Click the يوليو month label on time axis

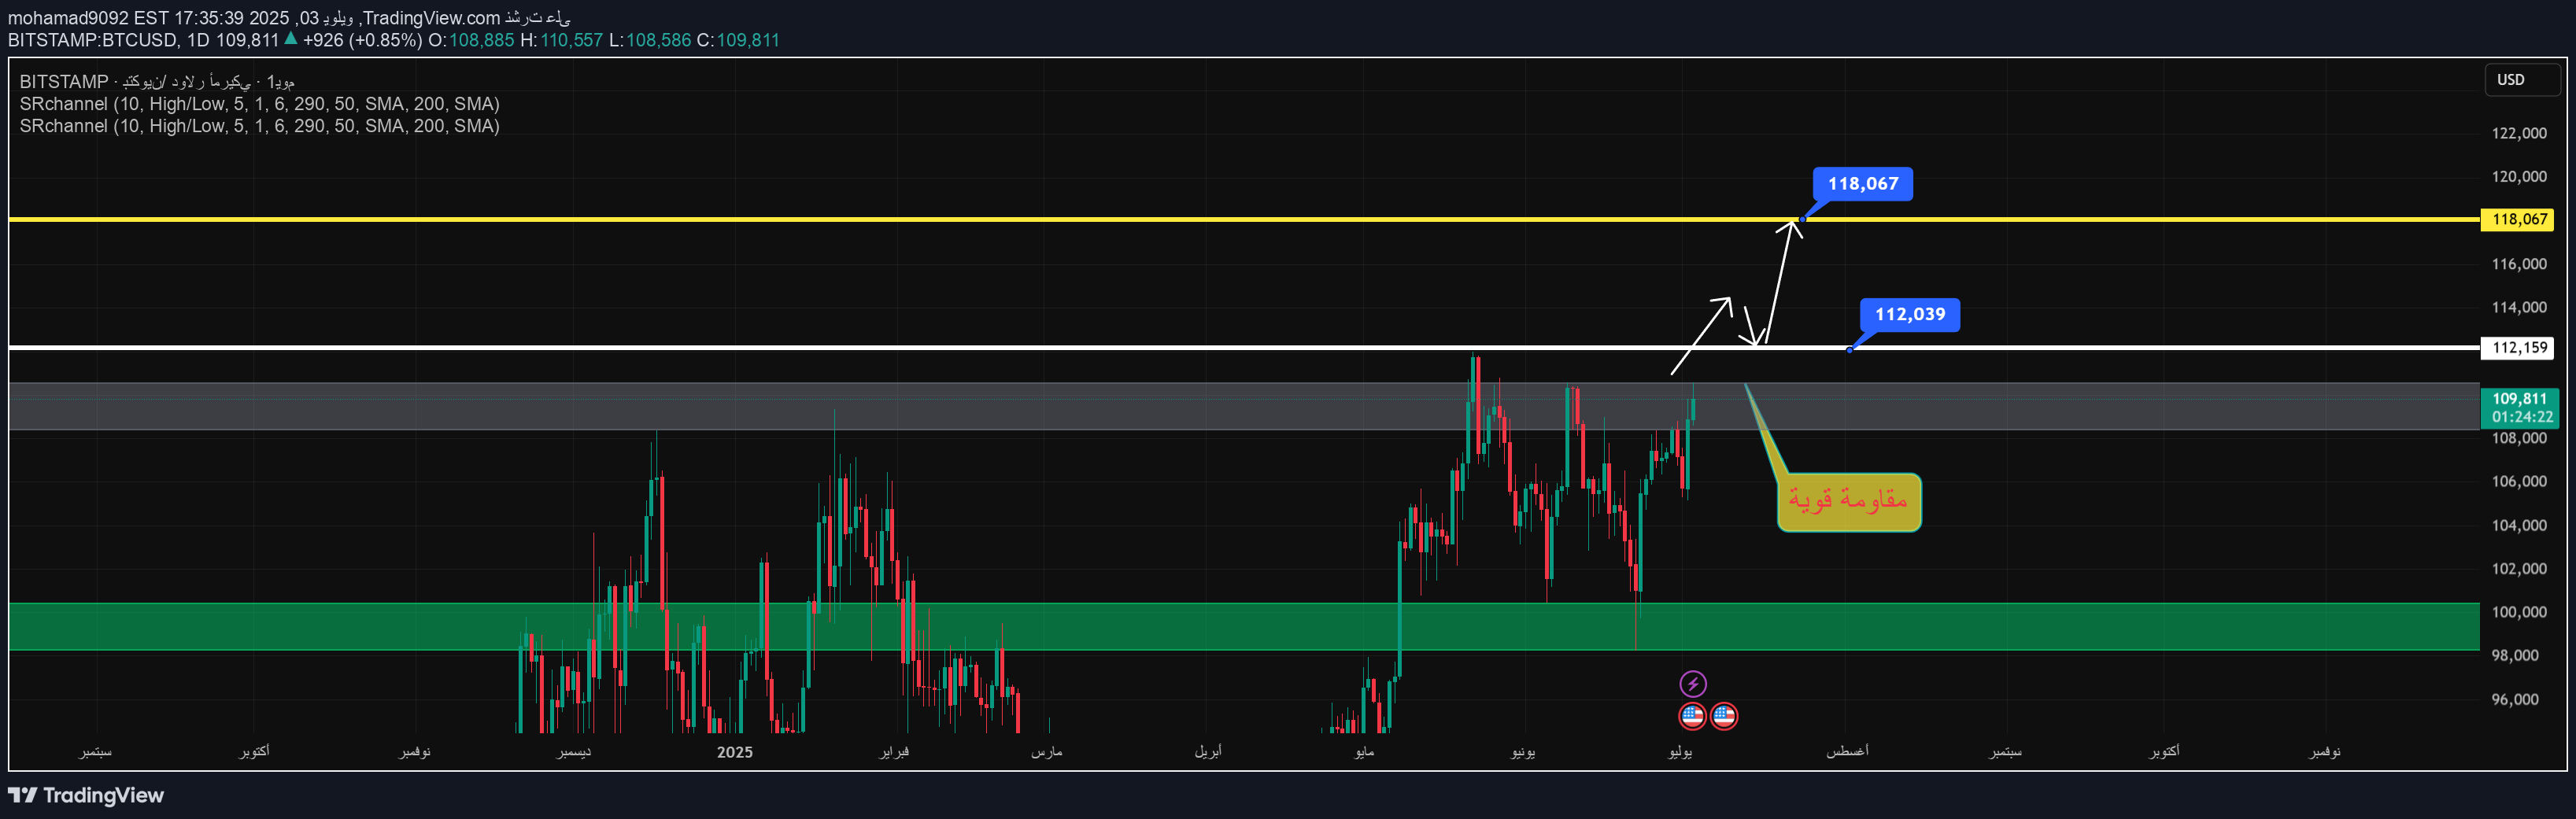(1680, 751)
